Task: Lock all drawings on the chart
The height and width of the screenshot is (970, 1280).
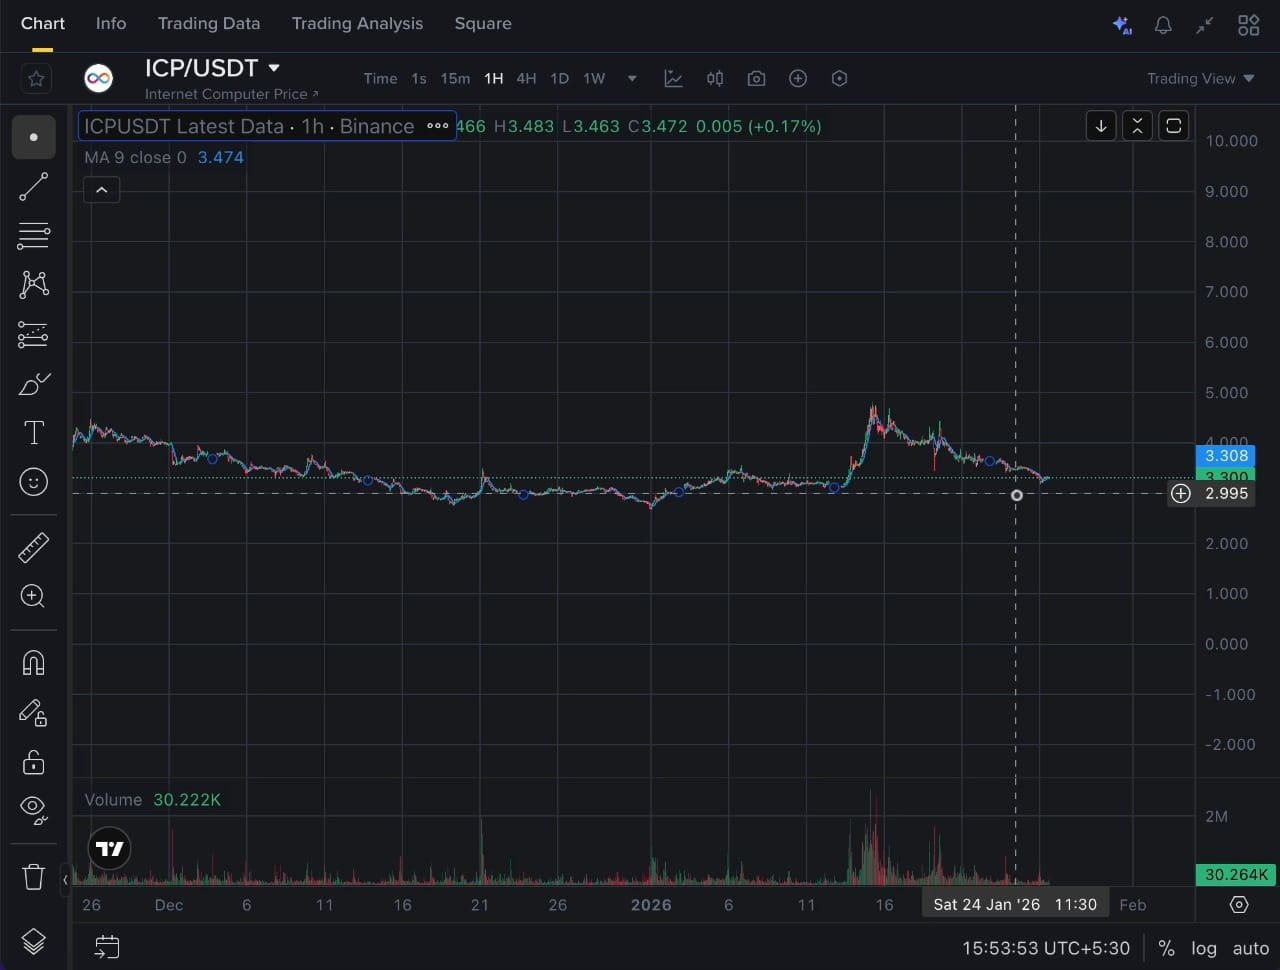Action: coord(33,762)
